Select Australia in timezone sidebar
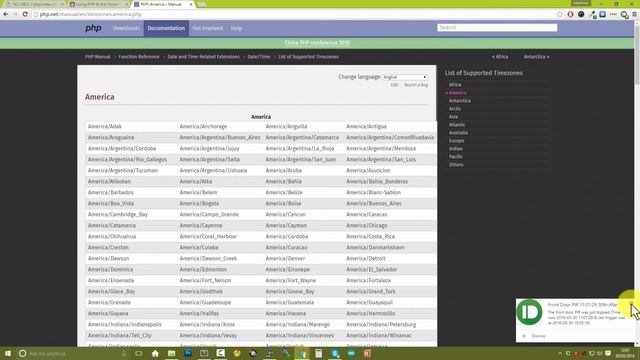 click(458, 133)
